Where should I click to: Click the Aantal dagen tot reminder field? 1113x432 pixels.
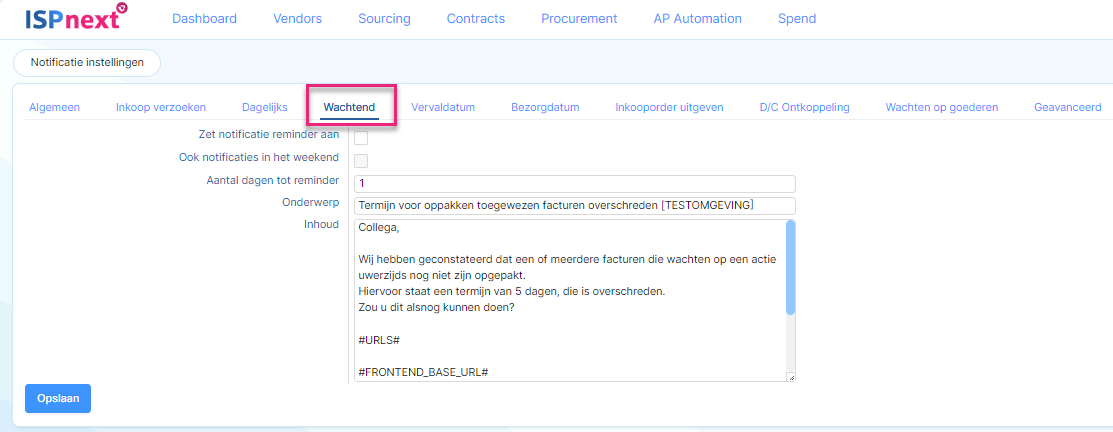pos(575,184)
